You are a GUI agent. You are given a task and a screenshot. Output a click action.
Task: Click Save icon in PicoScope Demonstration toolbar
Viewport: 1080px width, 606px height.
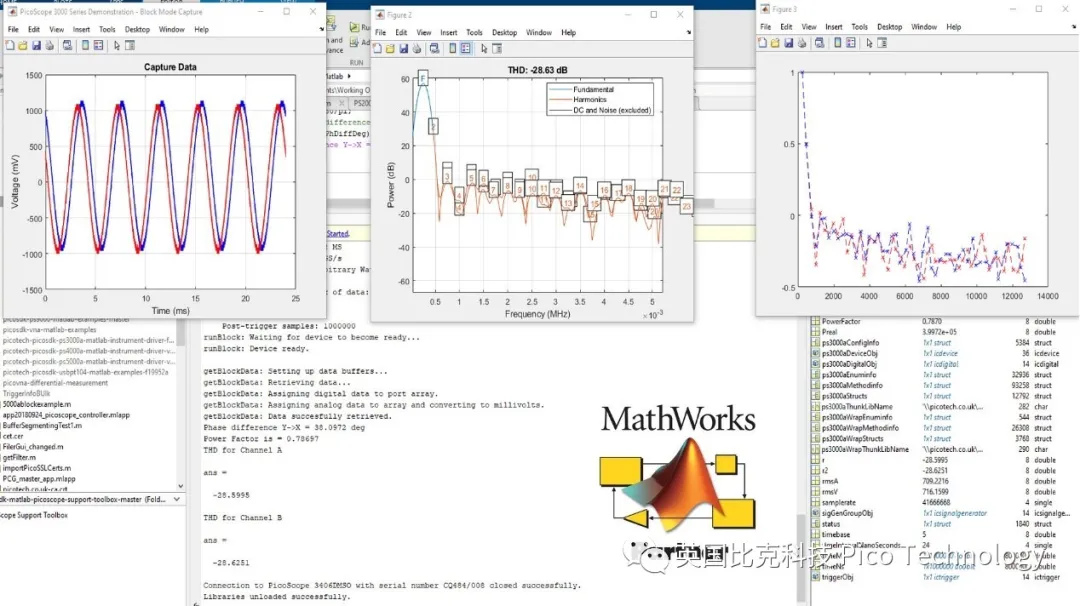tap(36, 45)
